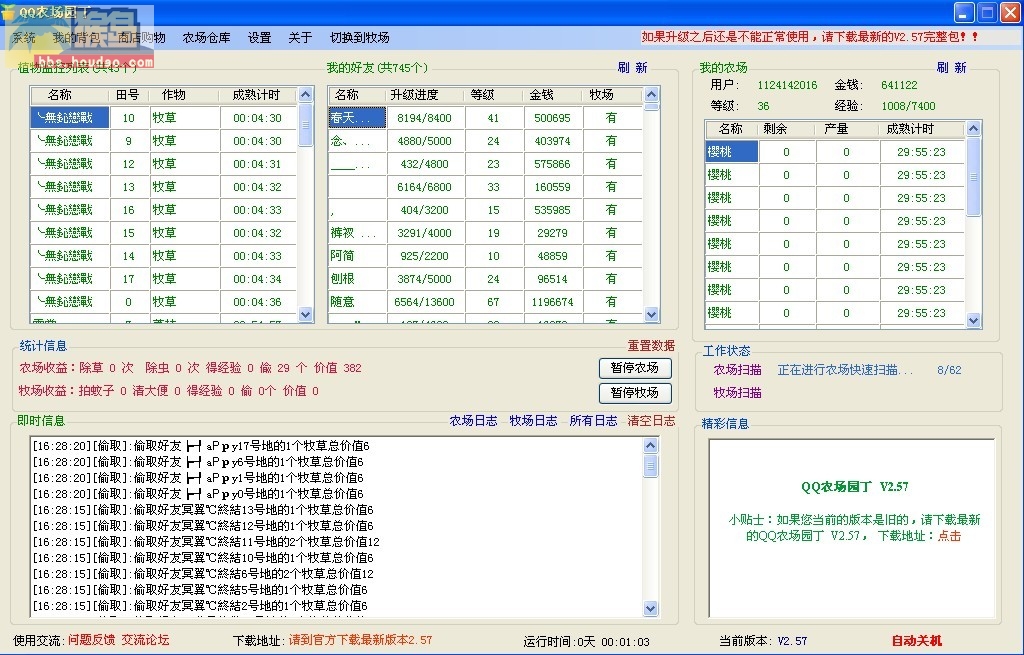Click my farm list scroll-up arrow
1024x655 pixels.
tap(973, 129)
